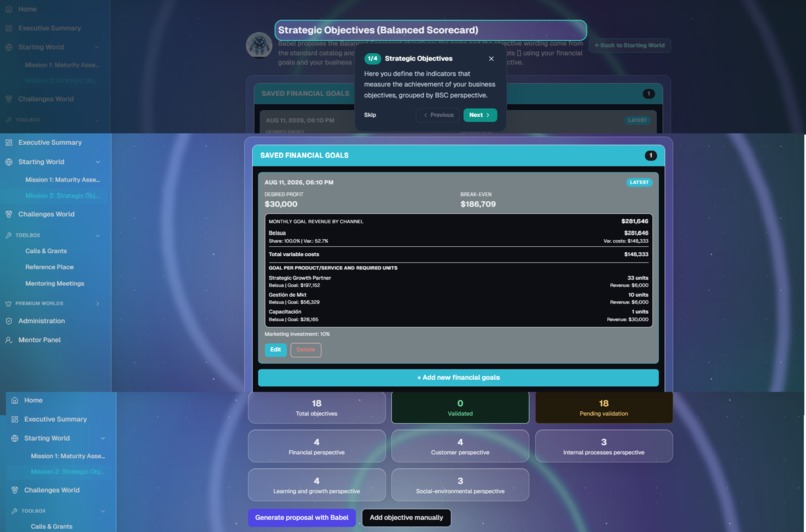
Task: Go back to Starting World button
Action: (629, 45)
